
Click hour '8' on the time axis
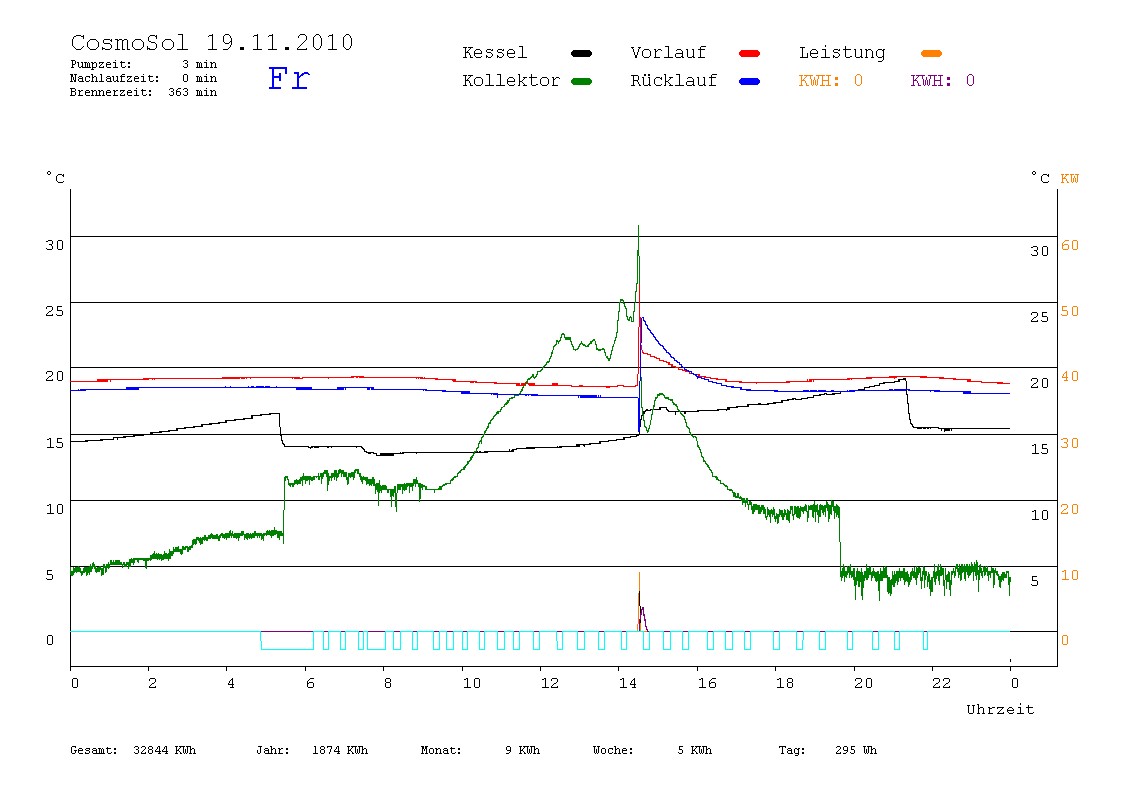[388, 683]
